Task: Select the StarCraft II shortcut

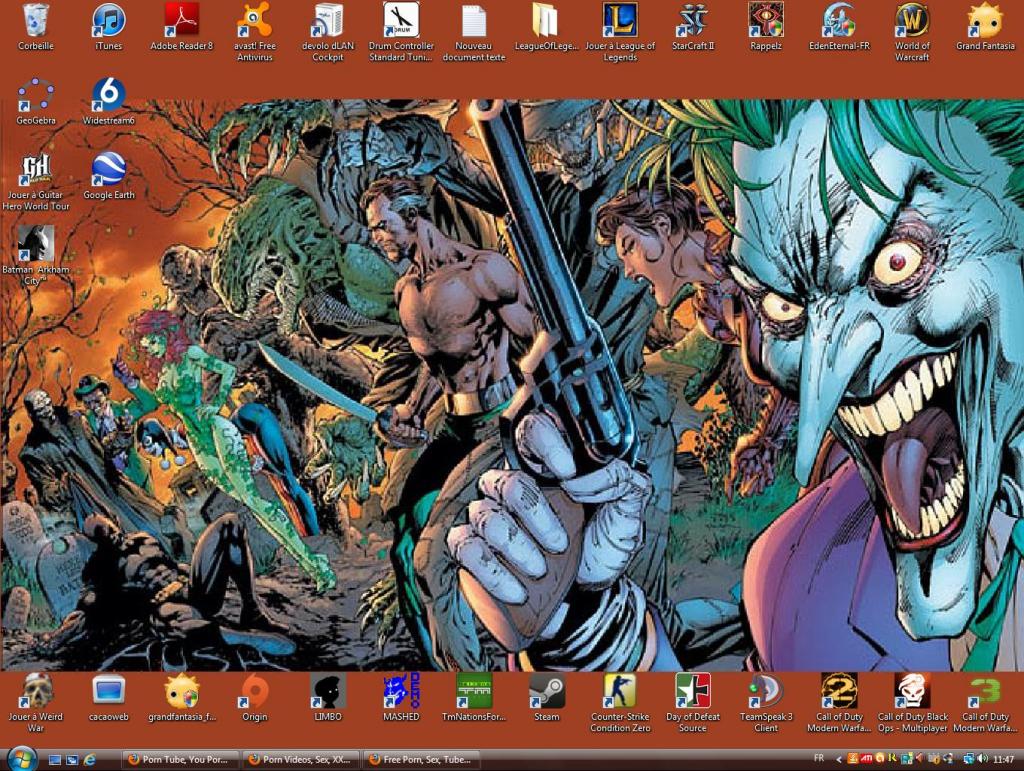Action: click(693, 29)
